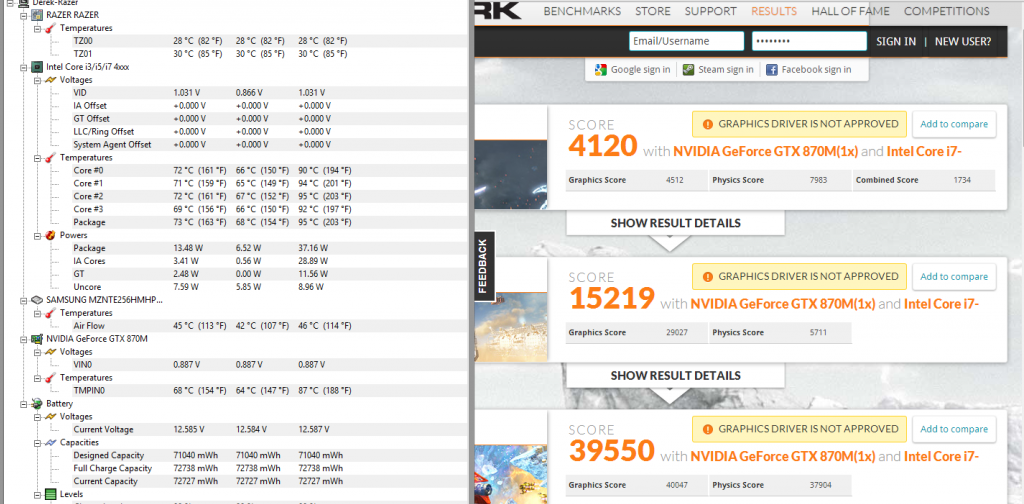Add the 15219 score result to compare
1024x504 pixels.
pyautogui.click(x=954, y=277)
